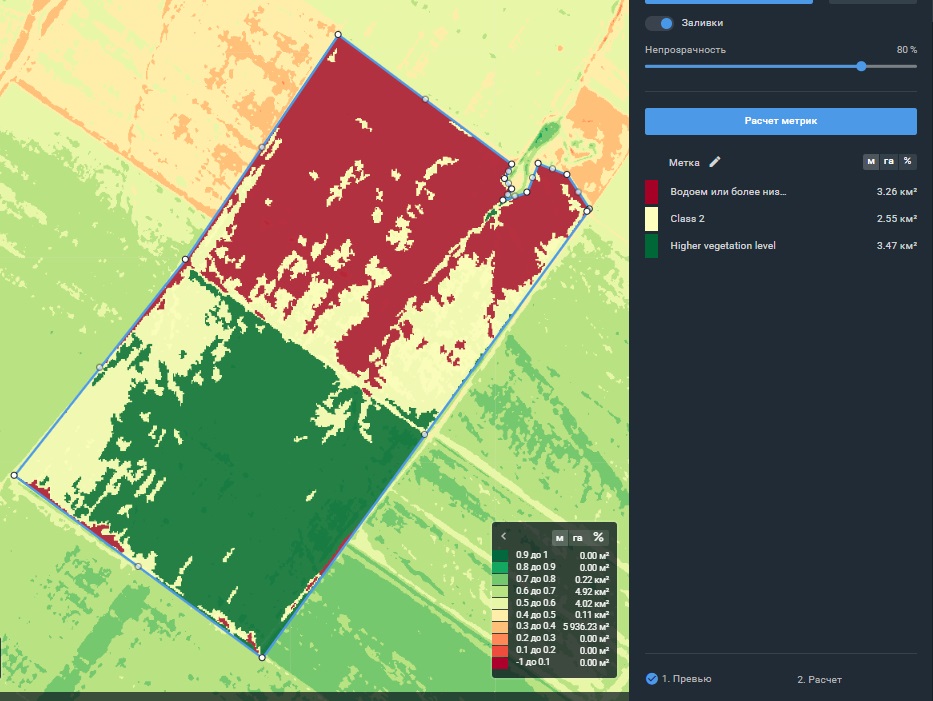Go to the 2. Расчет step
933x701 pixels.
[x=819, y=679]
